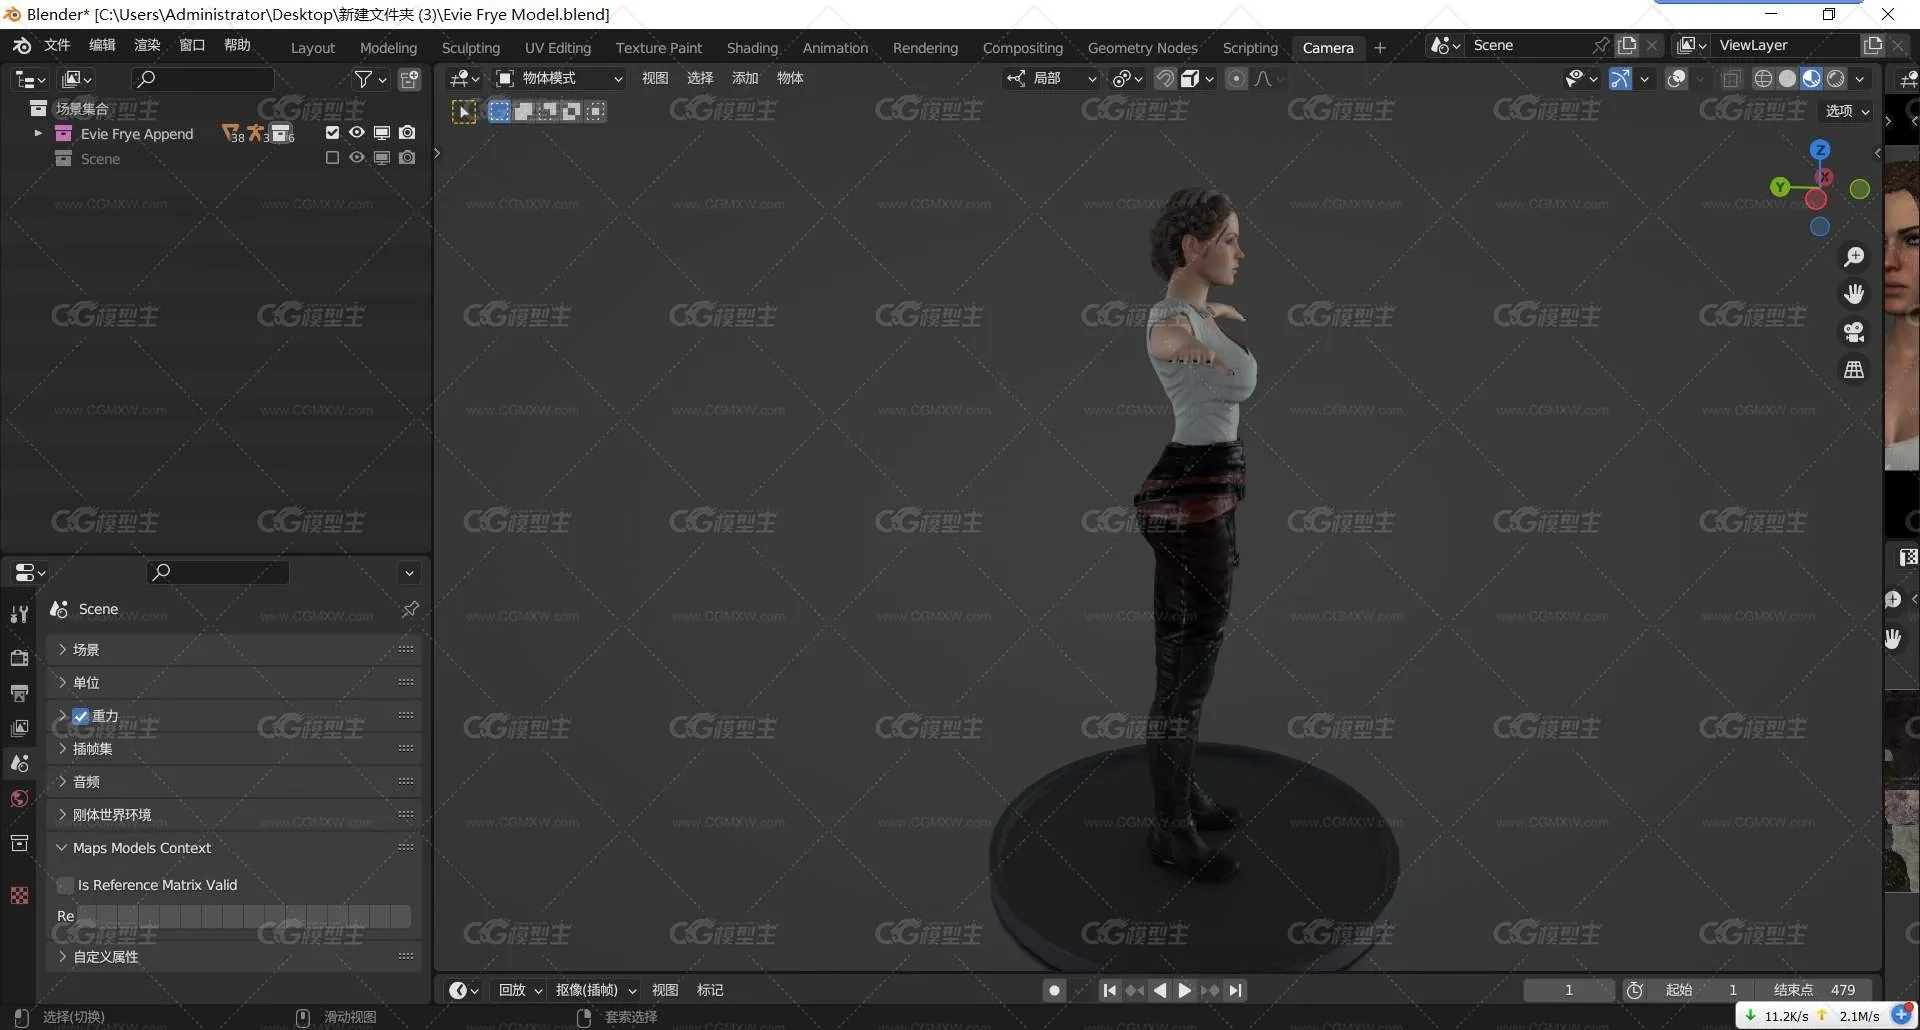
Task: Click the new collection icon in outliner
Action: [410, 79]
